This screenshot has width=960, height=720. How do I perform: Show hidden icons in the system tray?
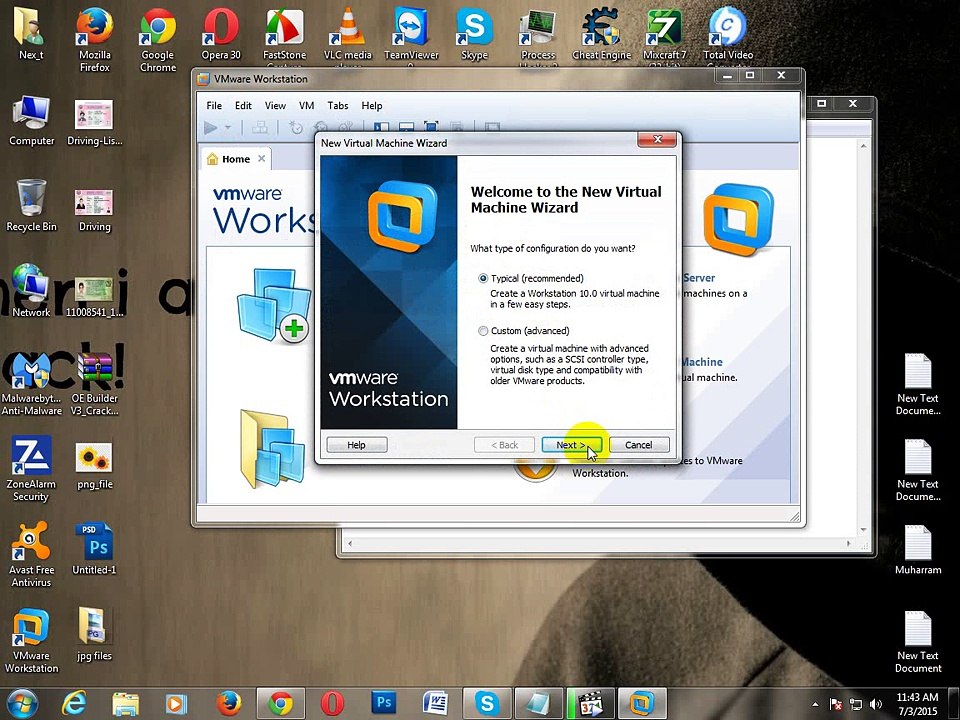point(816,705)
